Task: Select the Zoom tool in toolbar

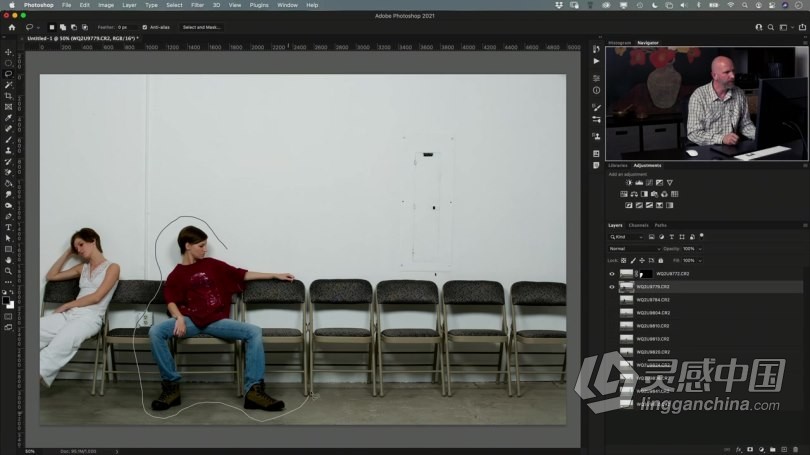Action: [9, 270]
